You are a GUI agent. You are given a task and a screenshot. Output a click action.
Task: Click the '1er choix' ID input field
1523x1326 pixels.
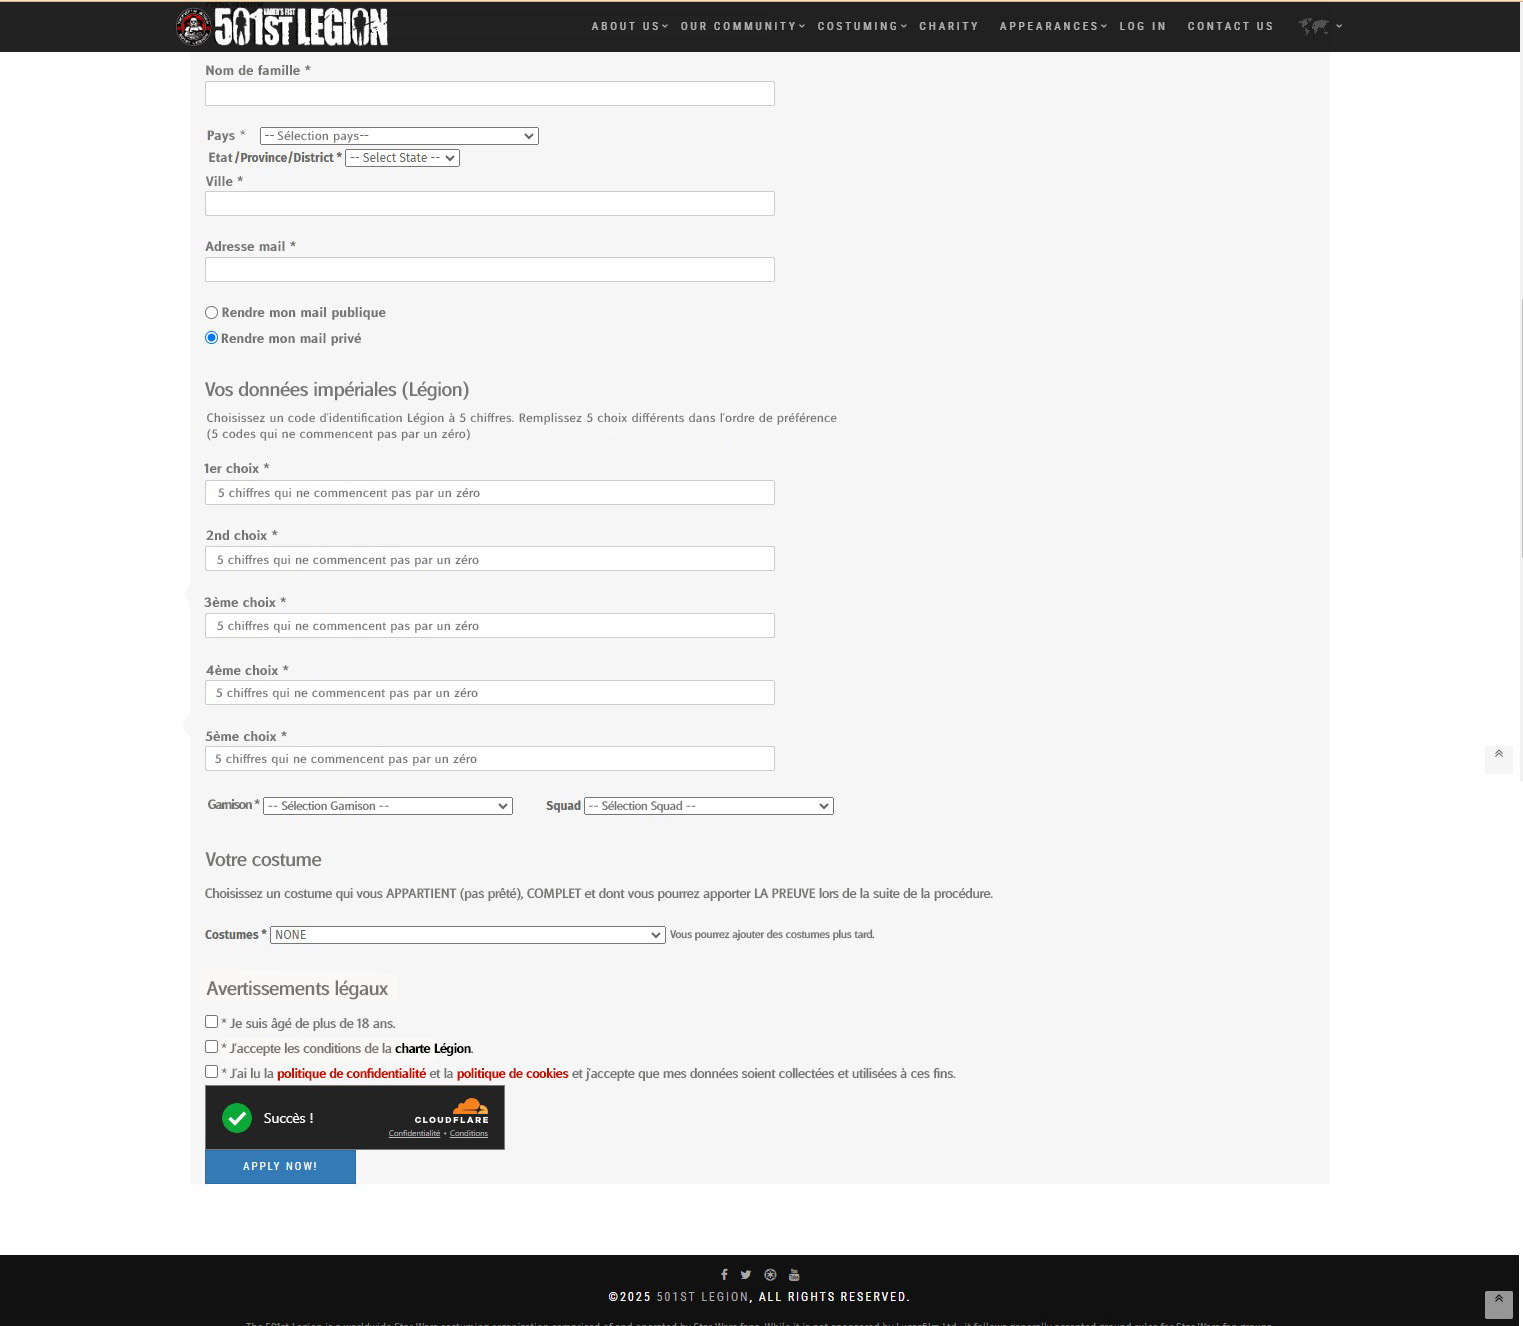coord(489,493)
